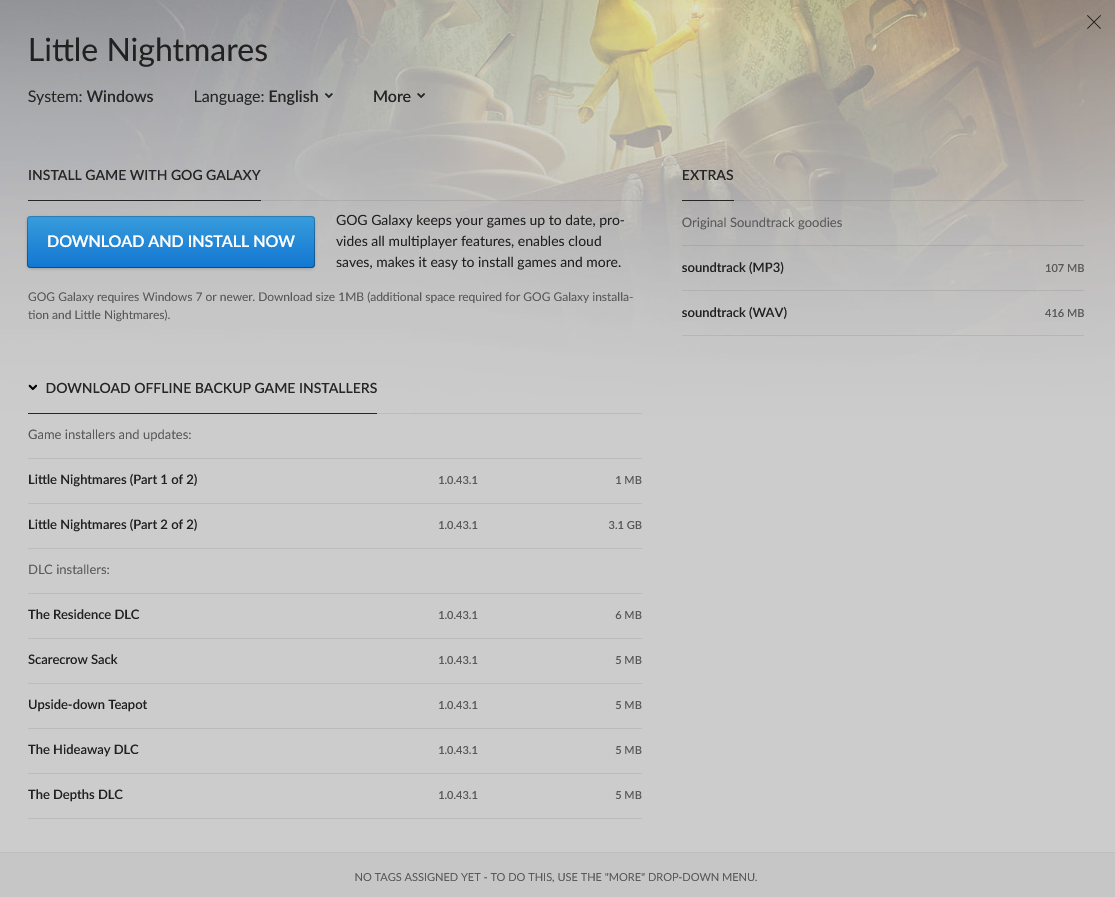Click the 1 MB size for Part 1
Image resolution: width=1115 pixels, height=897 pixels.
(628, 480)
